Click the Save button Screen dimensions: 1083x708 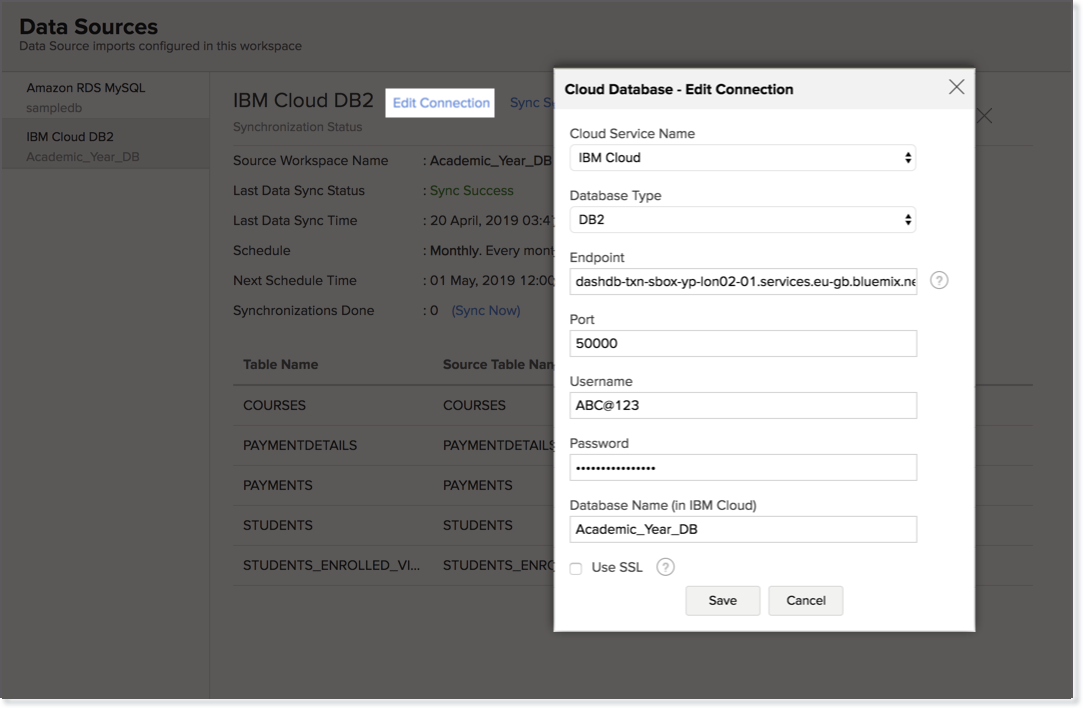tap(722, 600)
